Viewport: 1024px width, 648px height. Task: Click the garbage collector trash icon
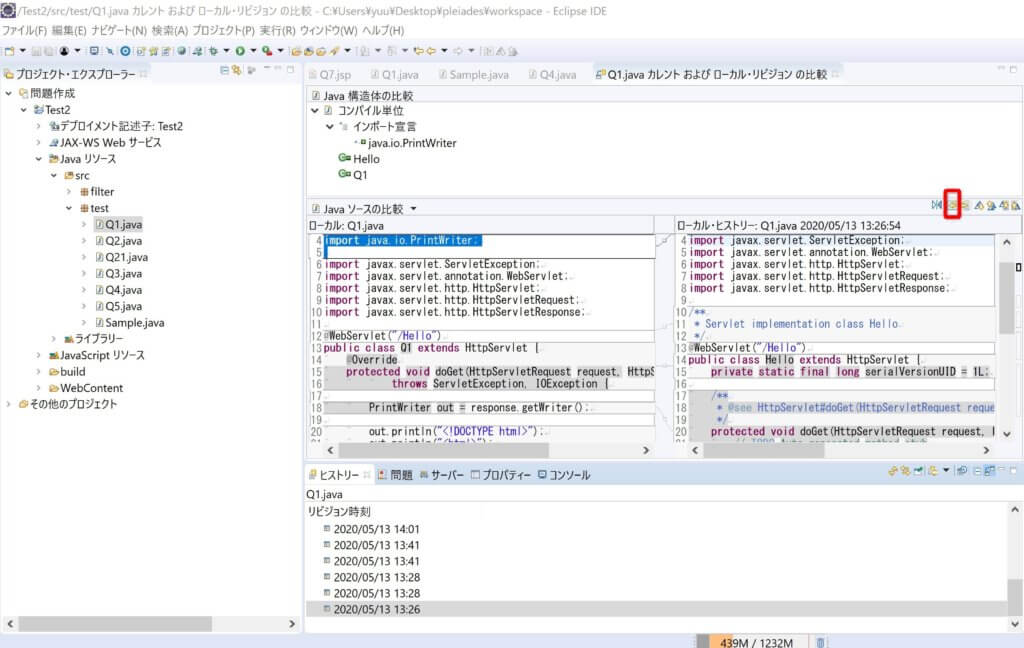coord(820,643)
